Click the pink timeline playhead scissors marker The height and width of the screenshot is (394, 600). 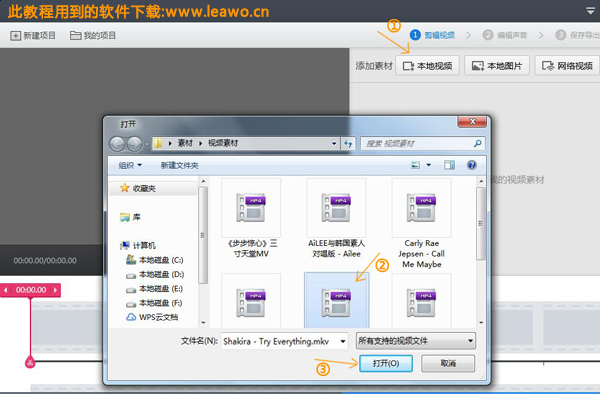point(30,361)
